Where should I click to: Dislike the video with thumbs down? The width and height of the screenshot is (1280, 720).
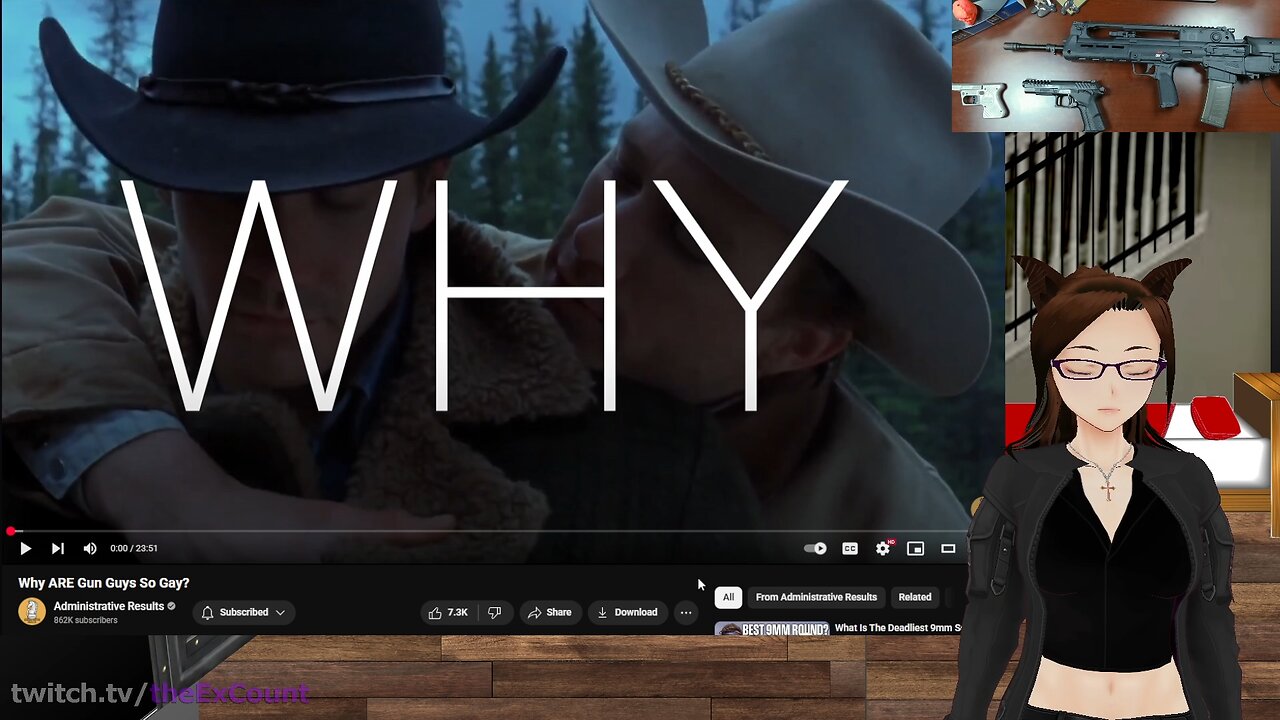coord(494,612)
